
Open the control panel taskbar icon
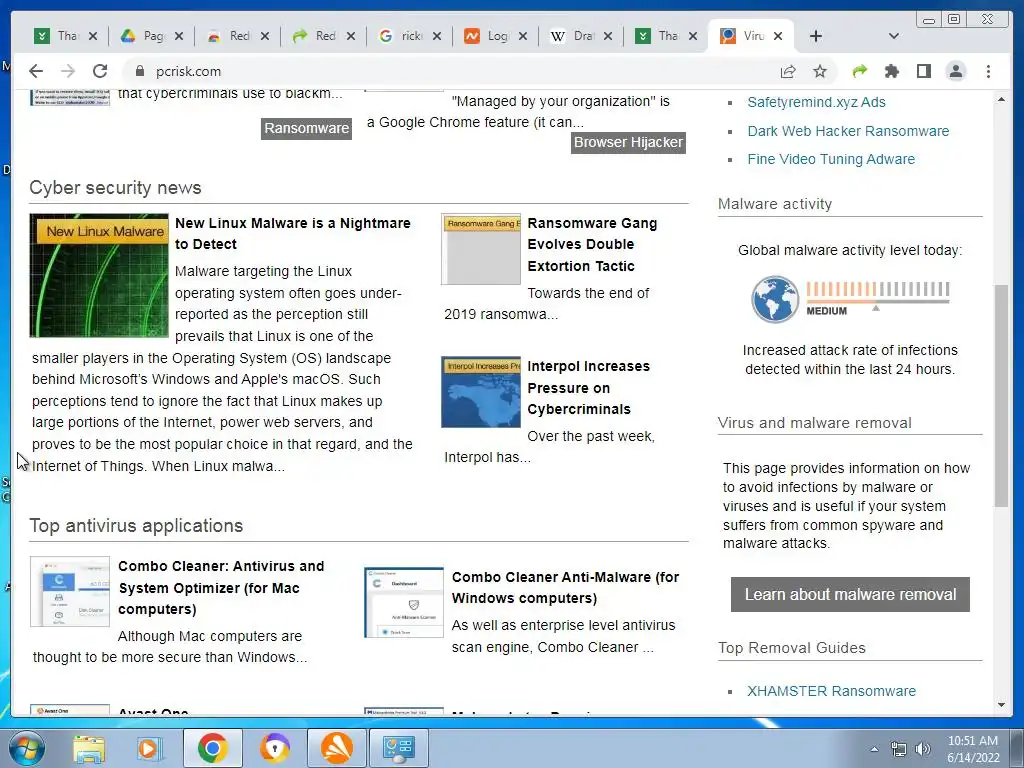click(x=398, y=748)
